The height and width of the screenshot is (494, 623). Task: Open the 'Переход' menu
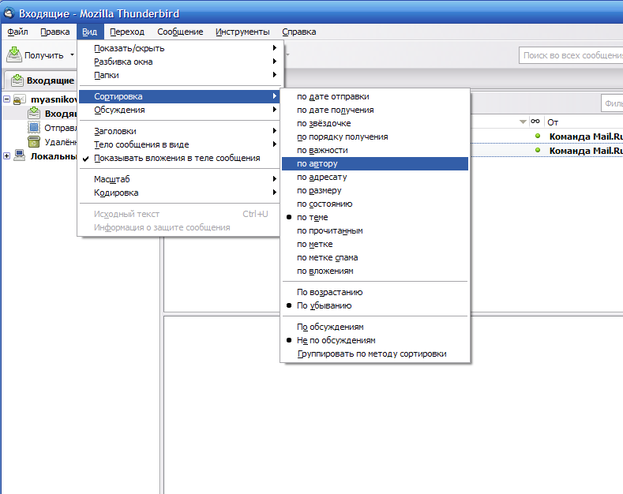pos(127,32)
